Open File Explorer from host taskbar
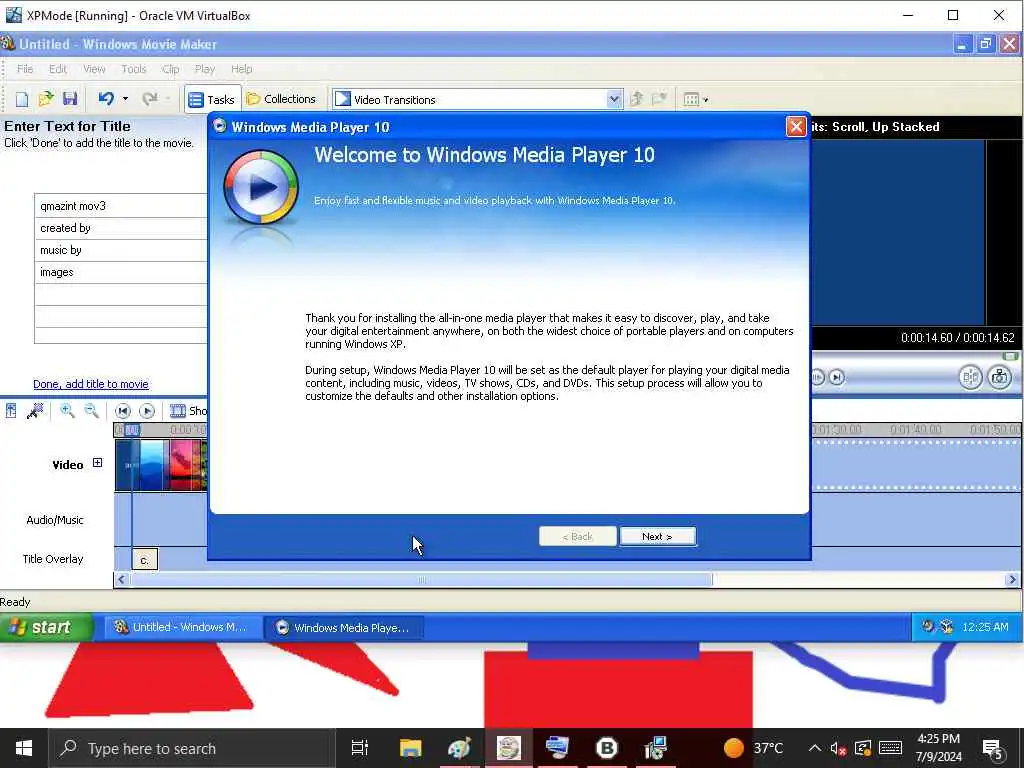 411,748
